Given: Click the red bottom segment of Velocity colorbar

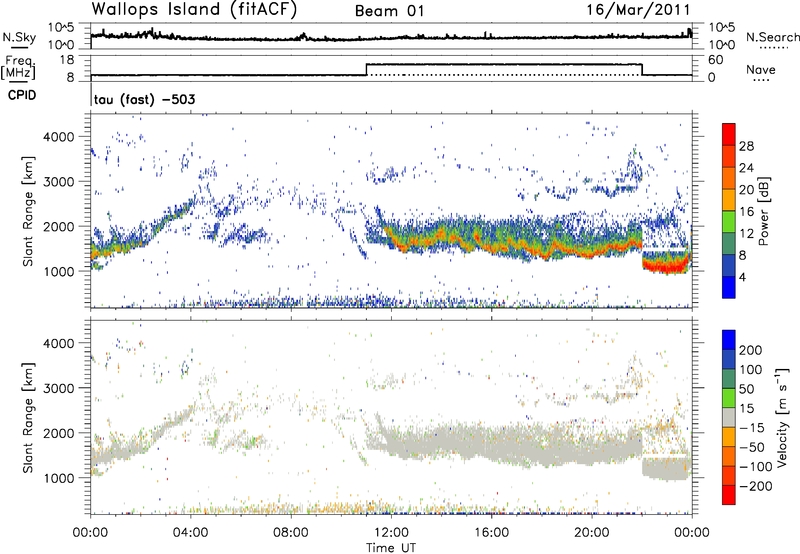Looking at the screenshot, I should (729, 495).
